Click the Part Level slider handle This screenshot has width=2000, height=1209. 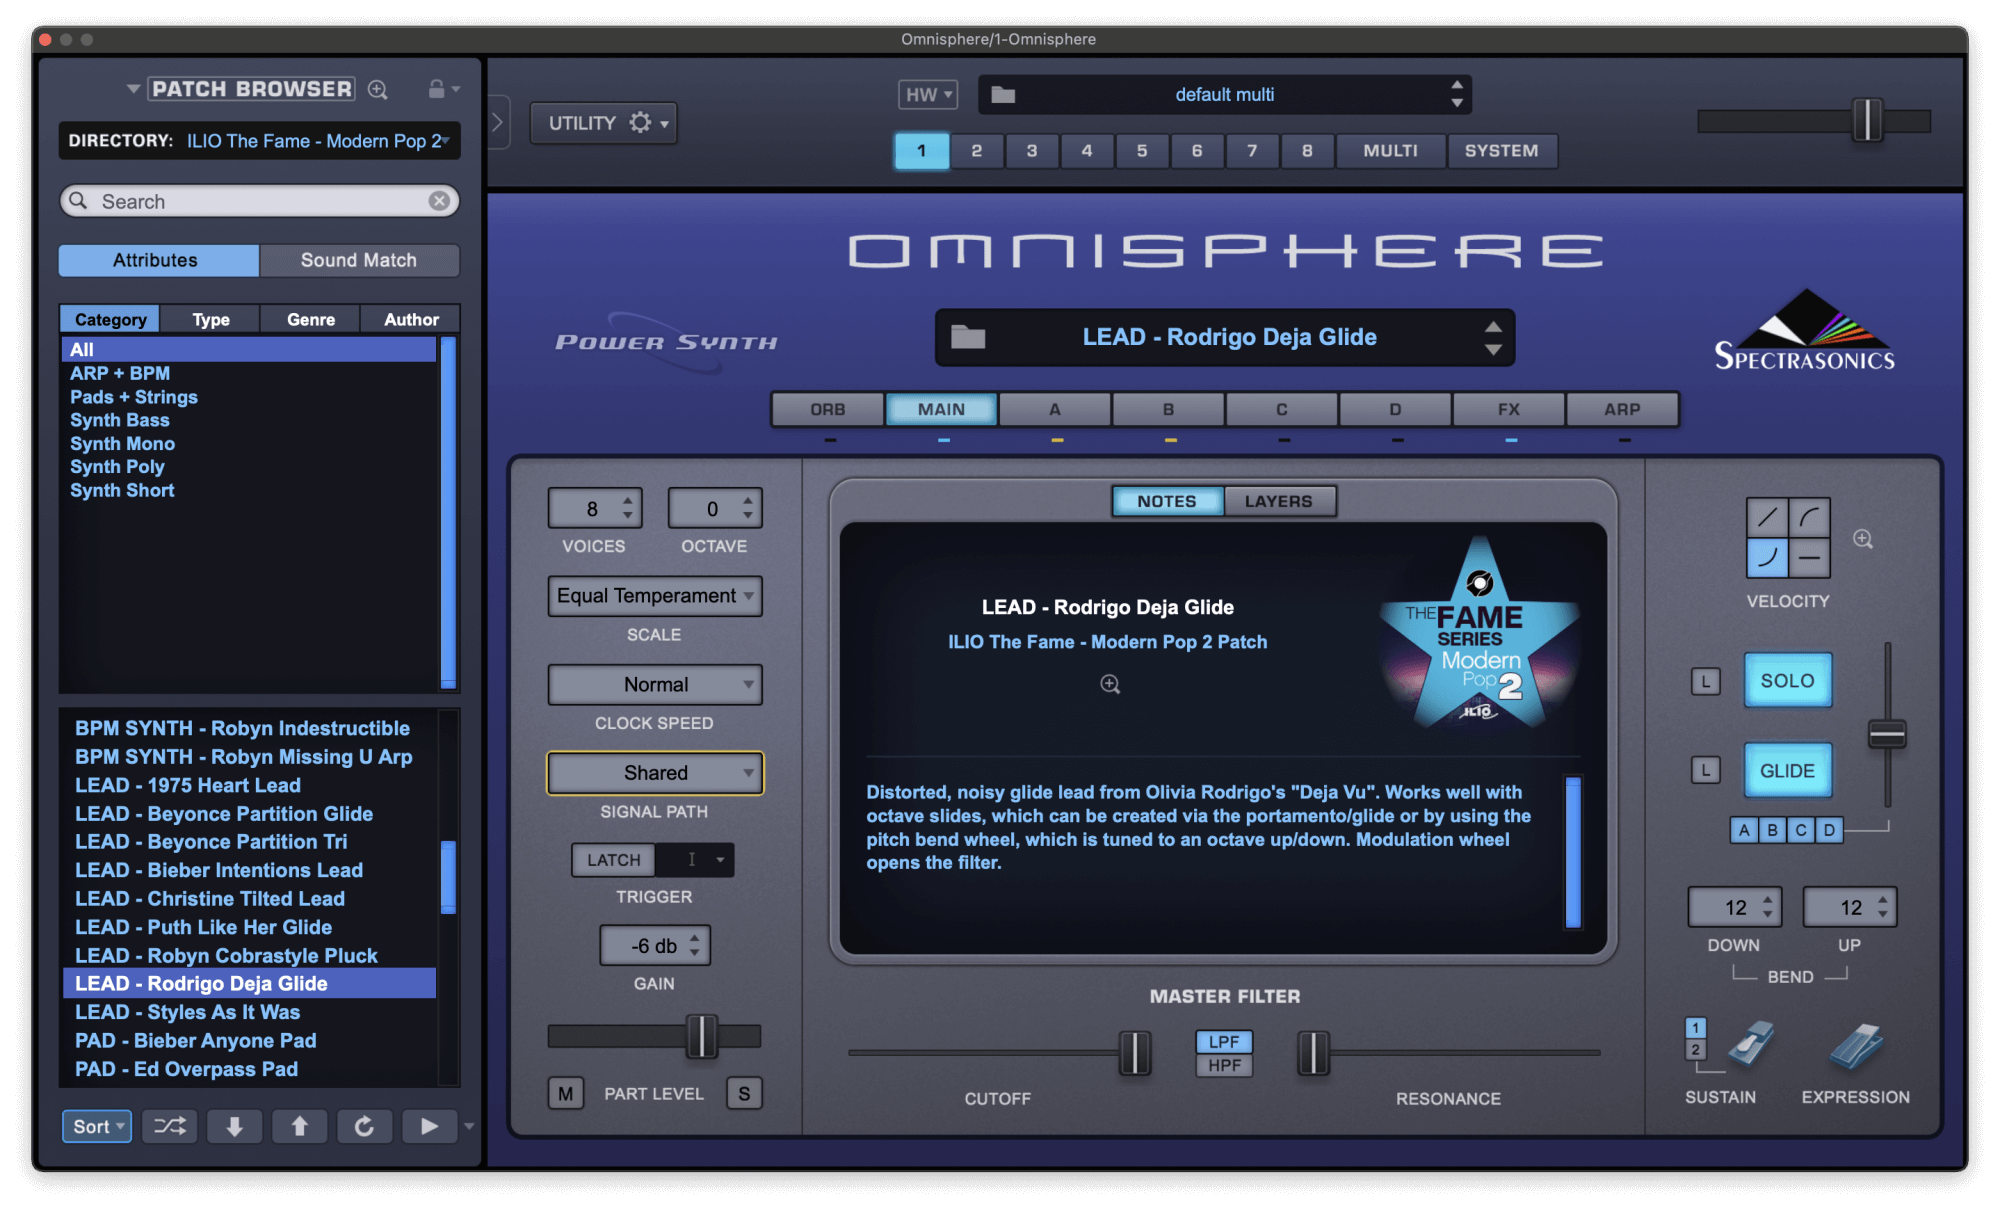[702, 1036]
